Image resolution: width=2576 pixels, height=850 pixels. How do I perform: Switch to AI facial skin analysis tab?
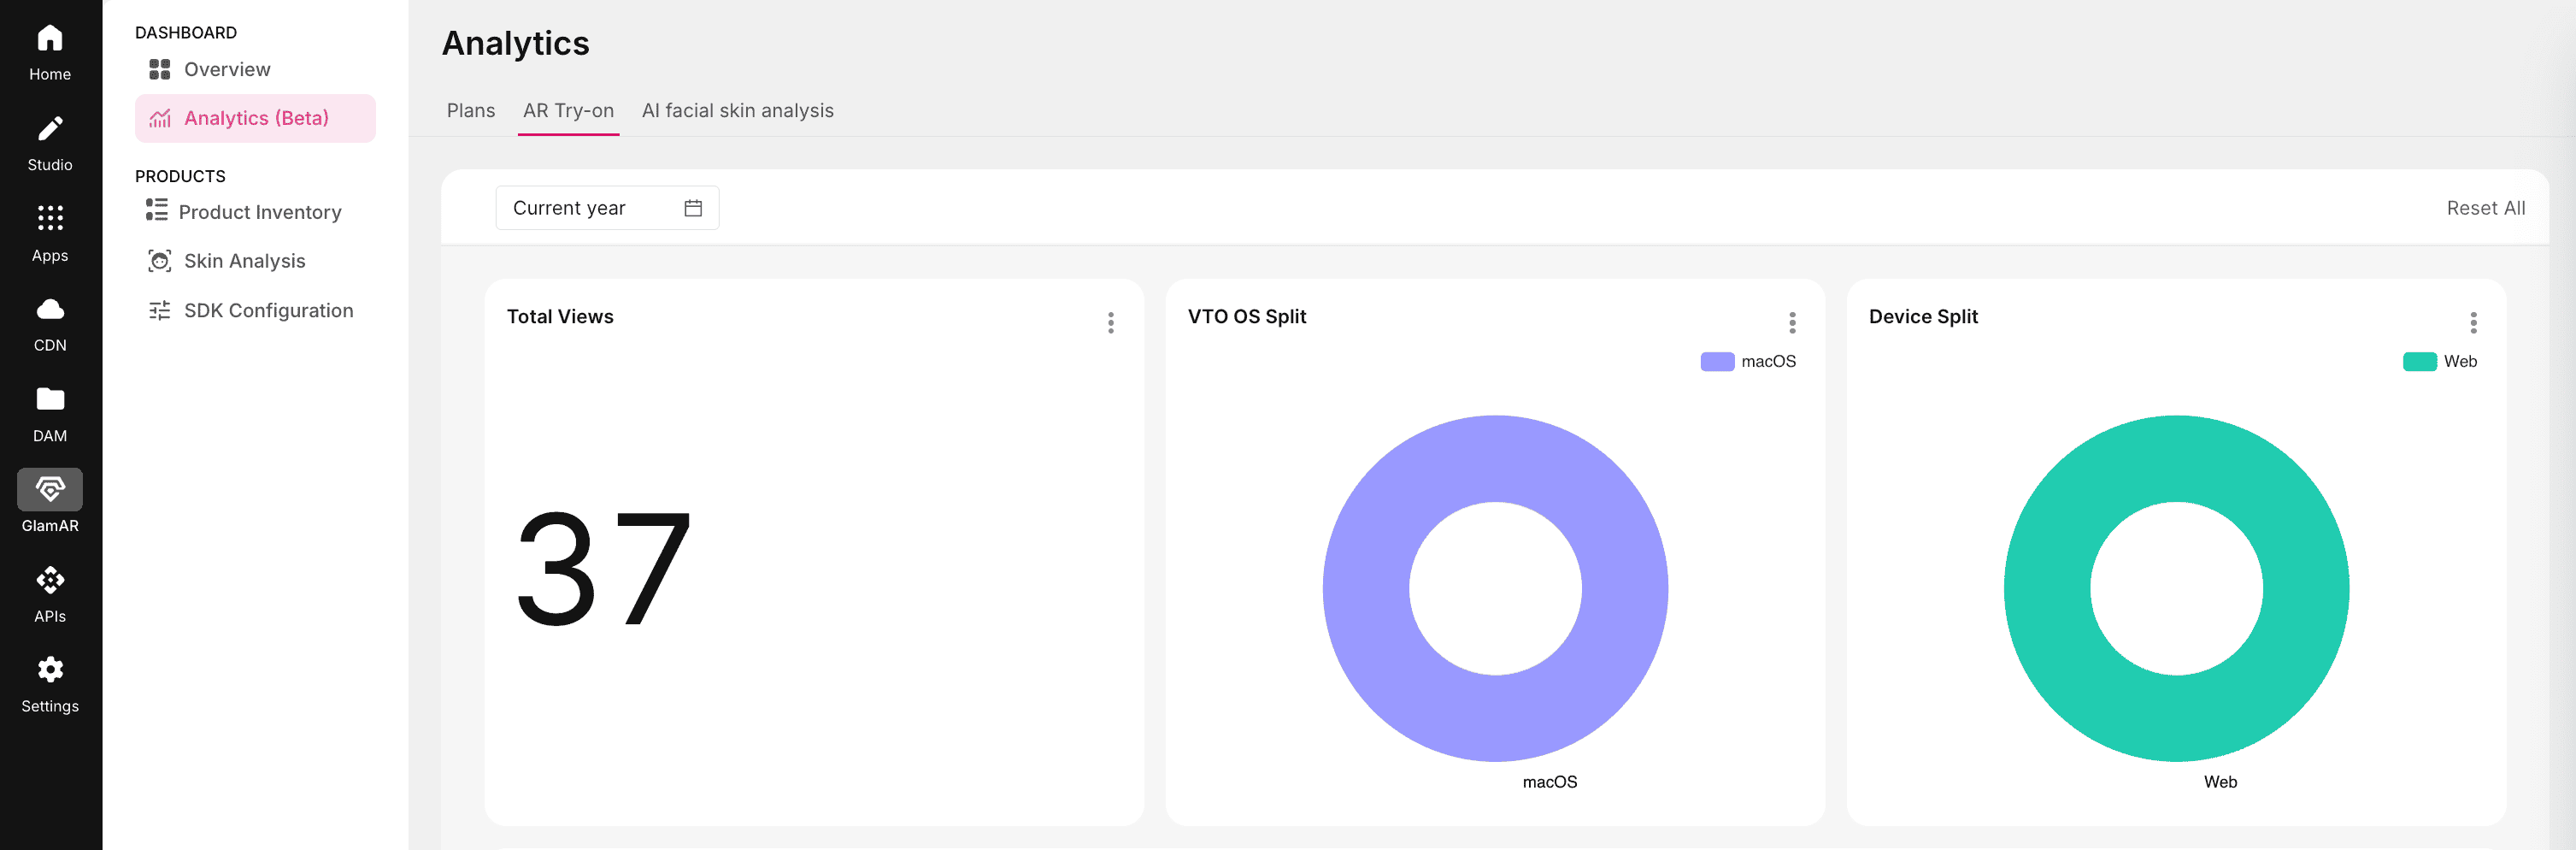(737, 111)
